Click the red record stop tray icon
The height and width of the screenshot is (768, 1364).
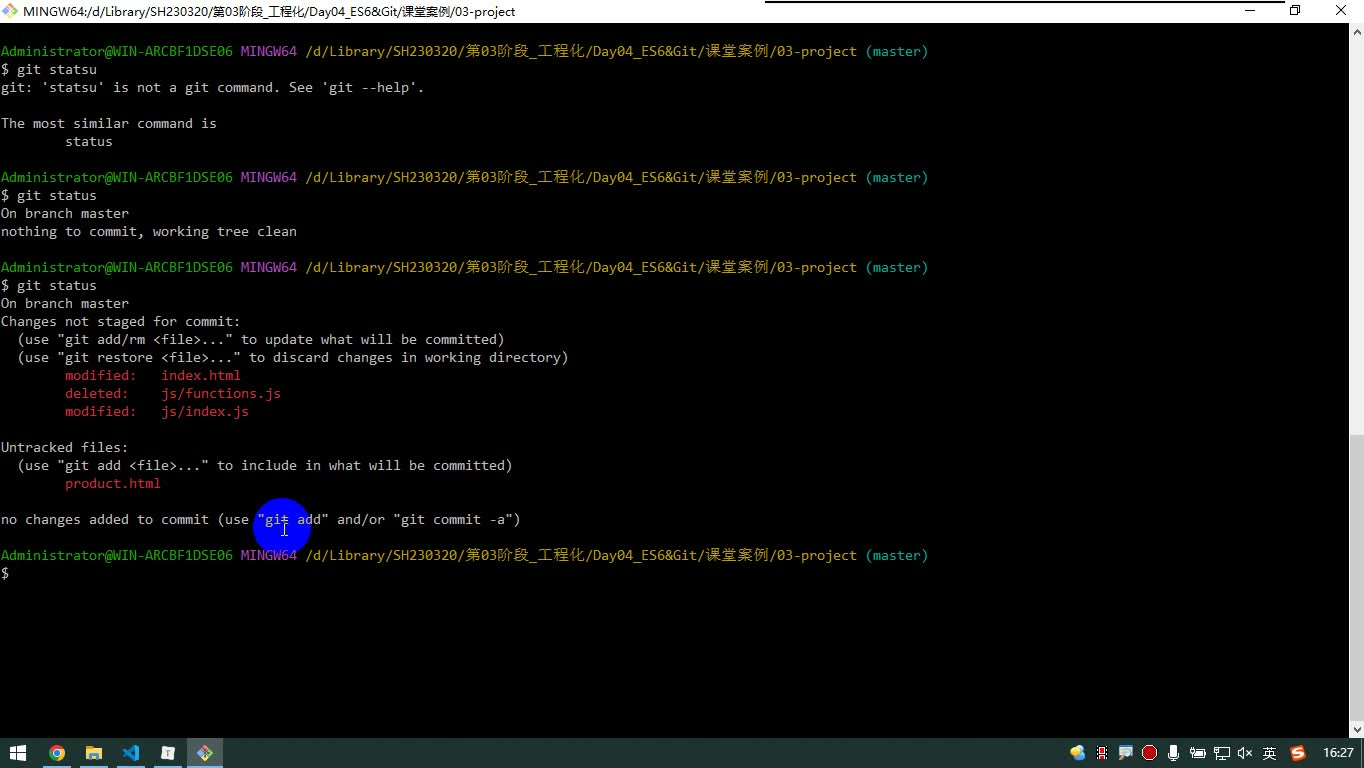tap(1149, 753)
